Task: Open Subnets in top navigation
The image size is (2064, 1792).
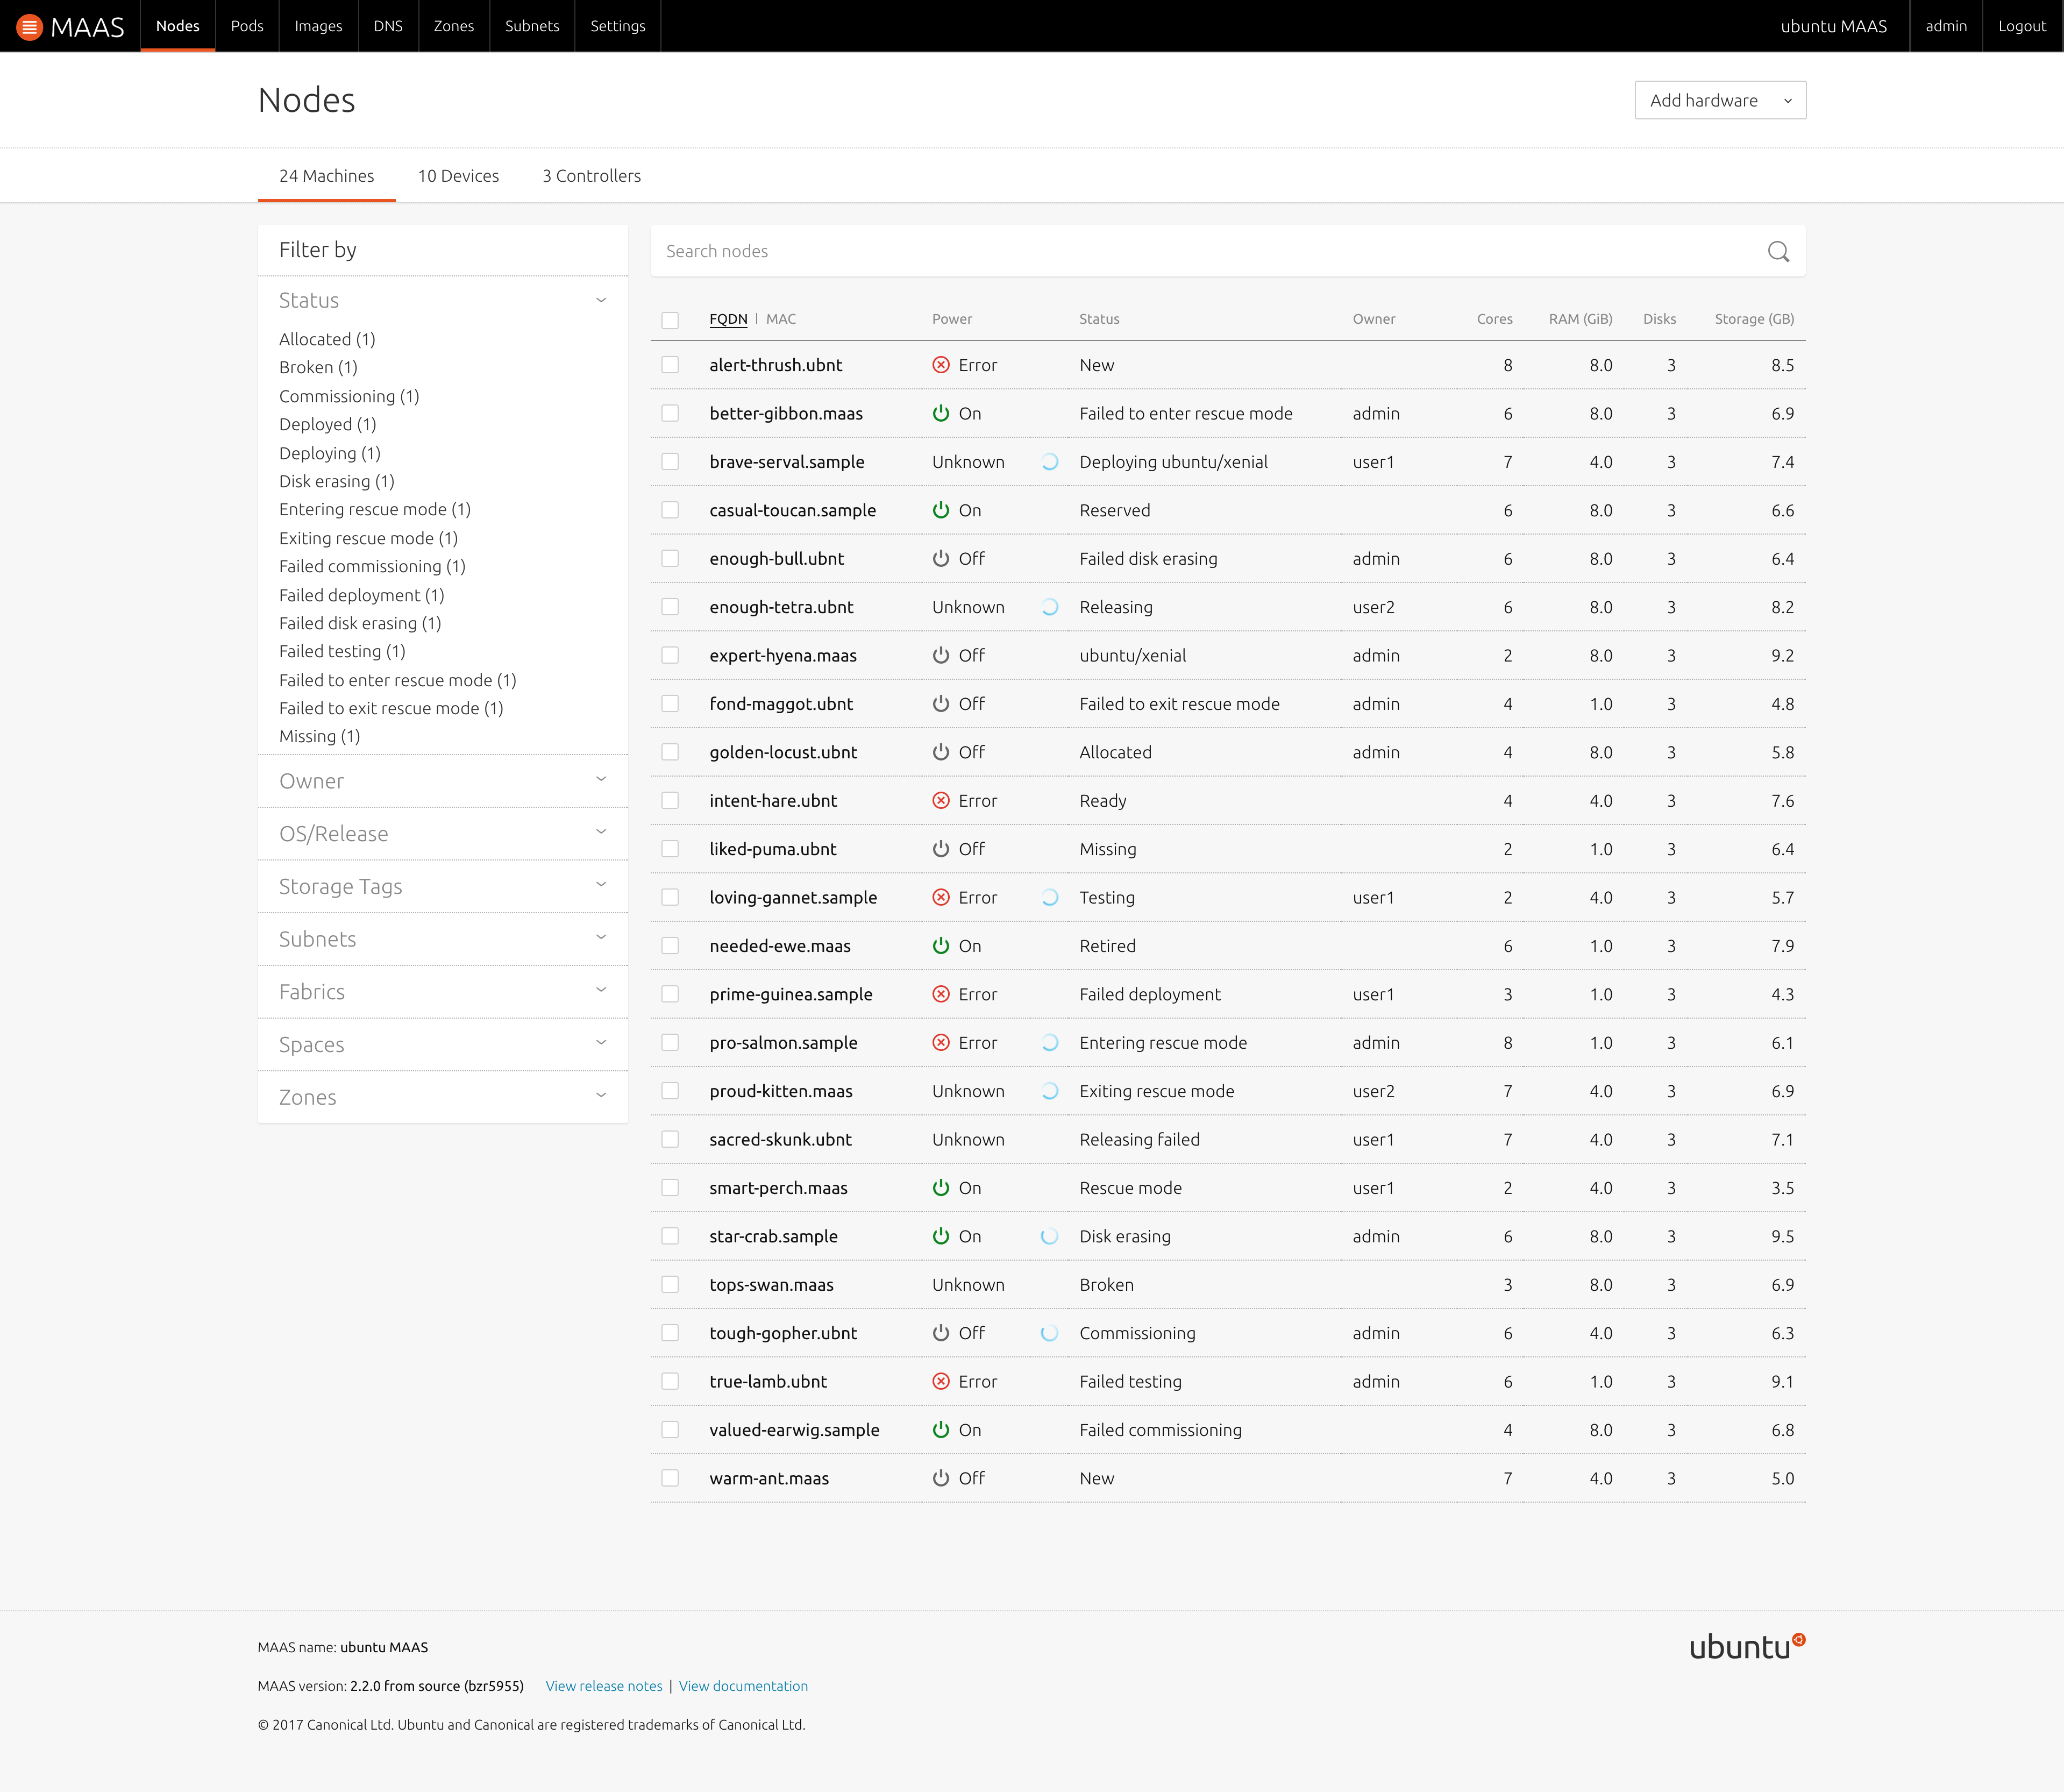Action: click(531, 26)
